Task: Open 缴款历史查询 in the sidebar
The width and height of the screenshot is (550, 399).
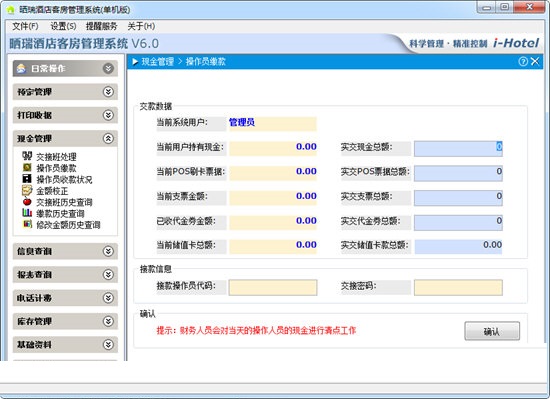Action: coord(60,214)
